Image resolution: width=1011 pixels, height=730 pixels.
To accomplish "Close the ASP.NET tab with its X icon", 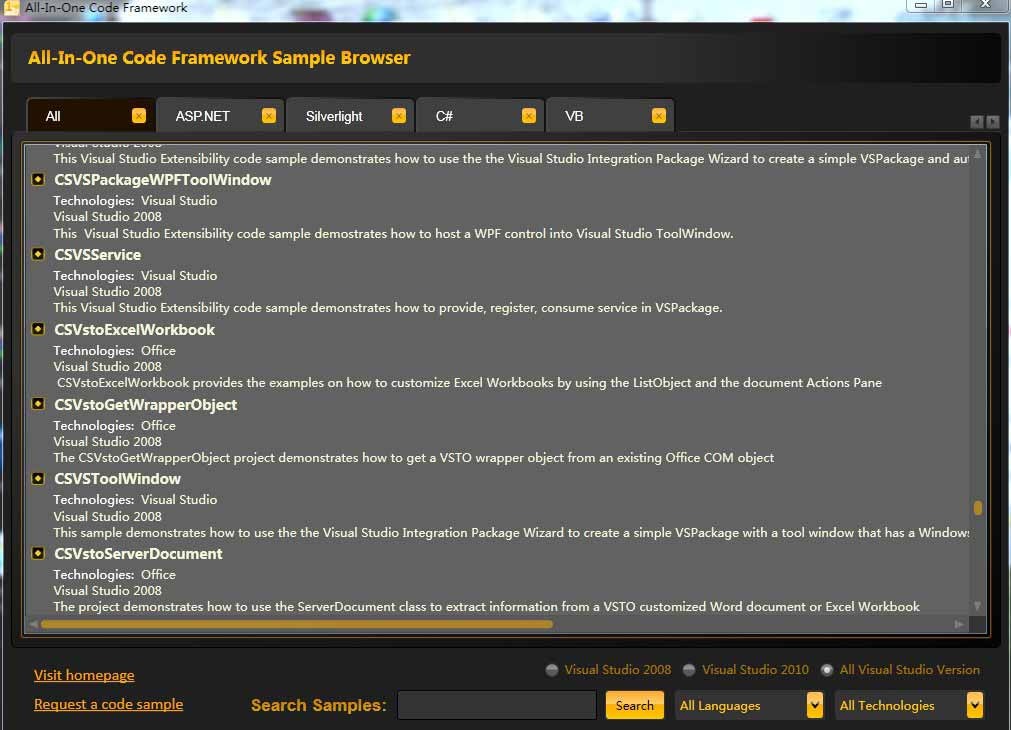I will (268, 116).
